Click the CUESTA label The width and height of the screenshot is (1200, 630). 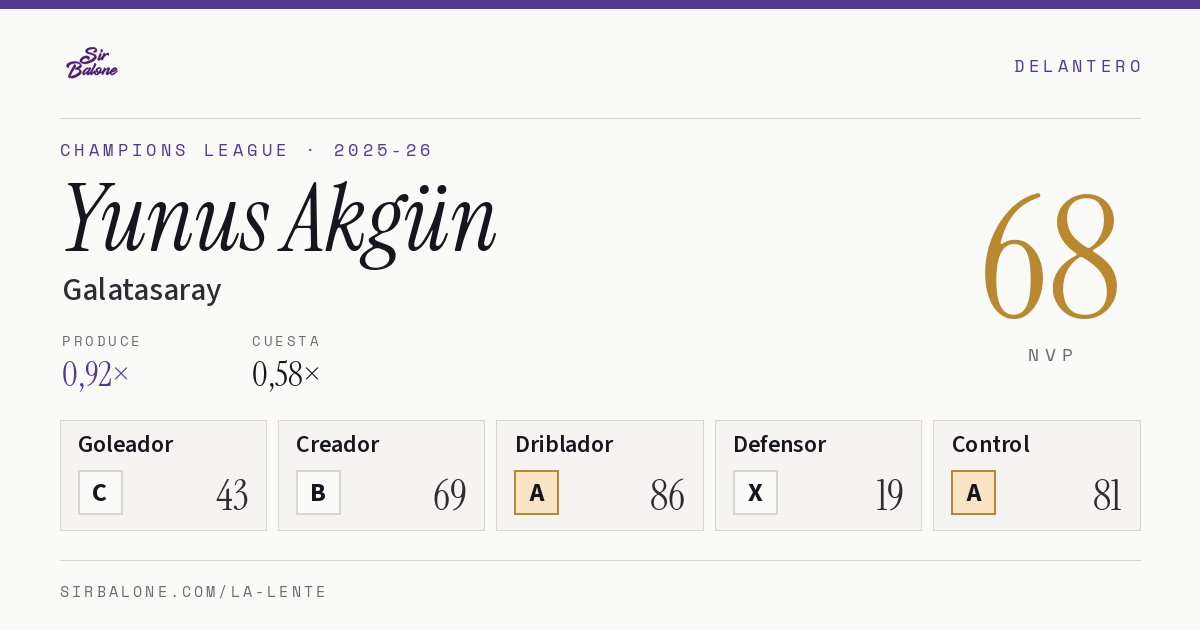click(x=286, y=341)
